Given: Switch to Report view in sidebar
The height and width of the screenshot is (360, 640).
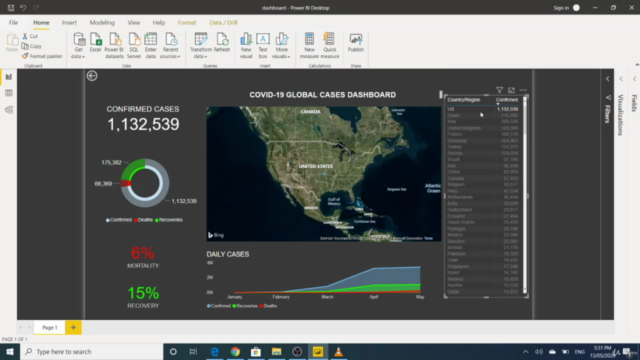Looking at the screenshot, I should tap(9, 77).
